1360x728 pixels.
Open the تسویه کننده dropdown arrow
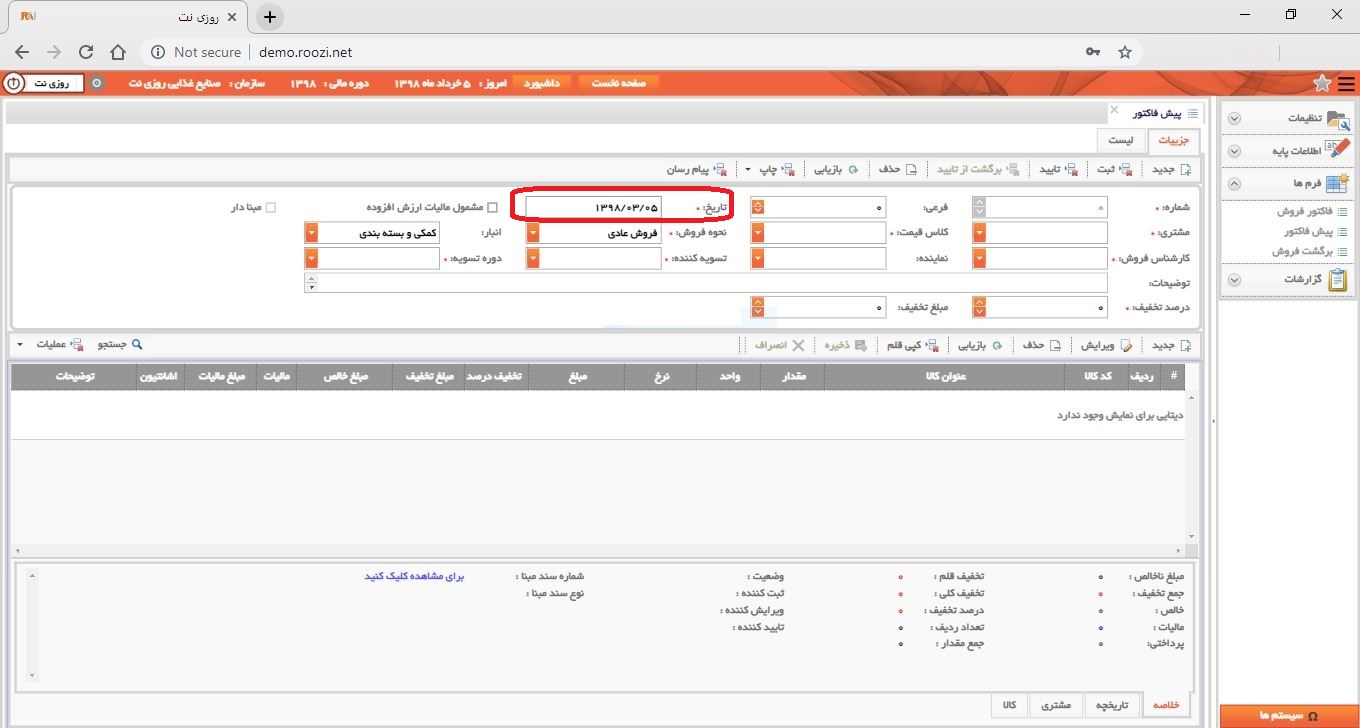(533, 258)
